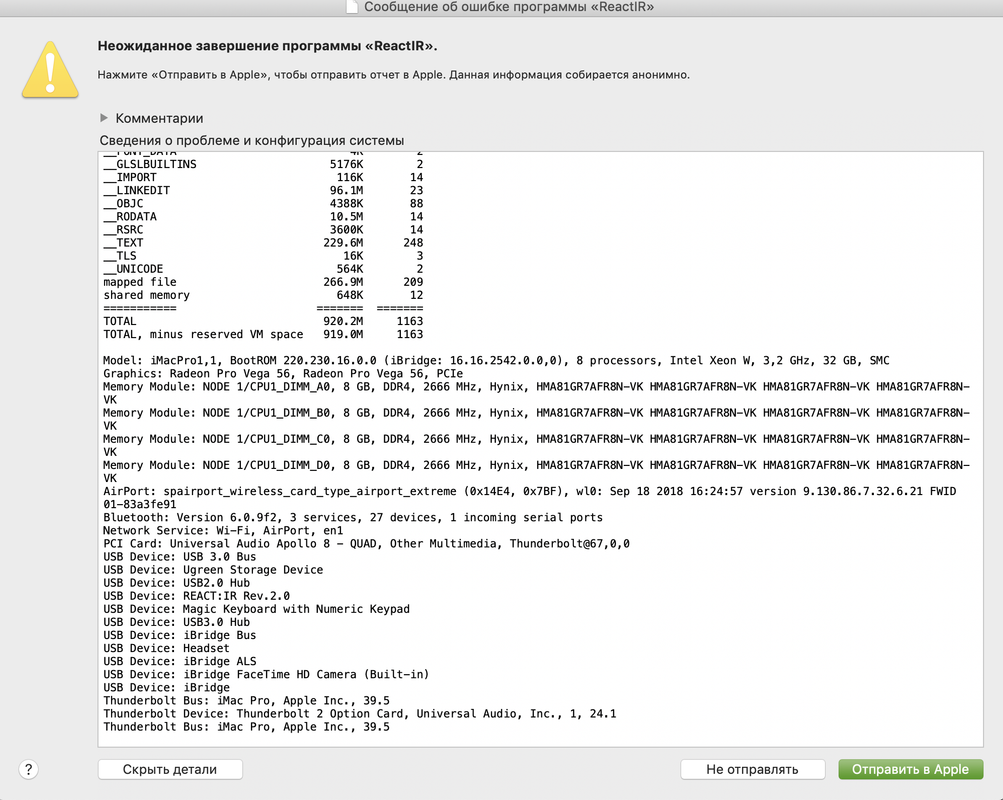Click inside the problem details text area
The height and width of the screenshot is (800, 1003).
[x=541, y=449]
